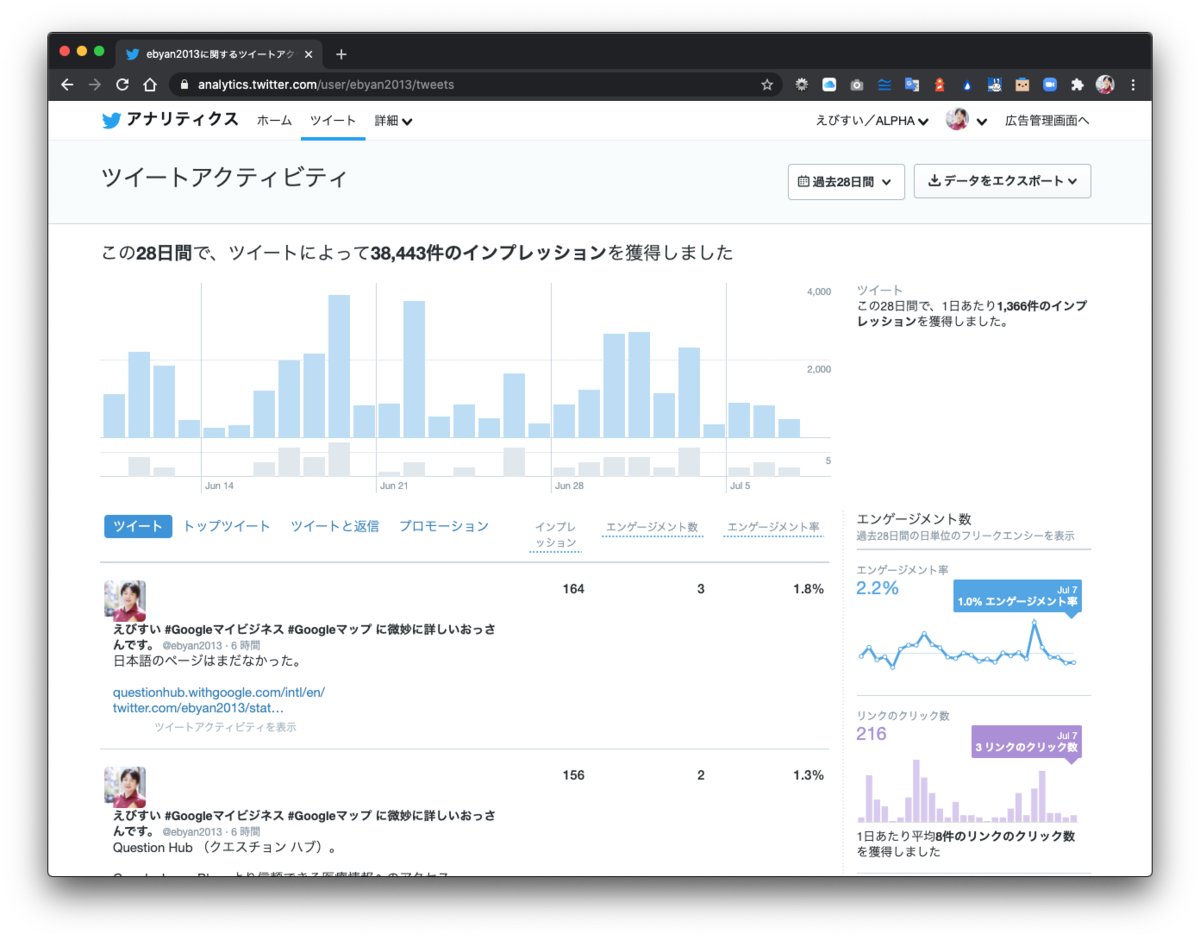Bookmark this page with the star icon

(x=767, y=85)
